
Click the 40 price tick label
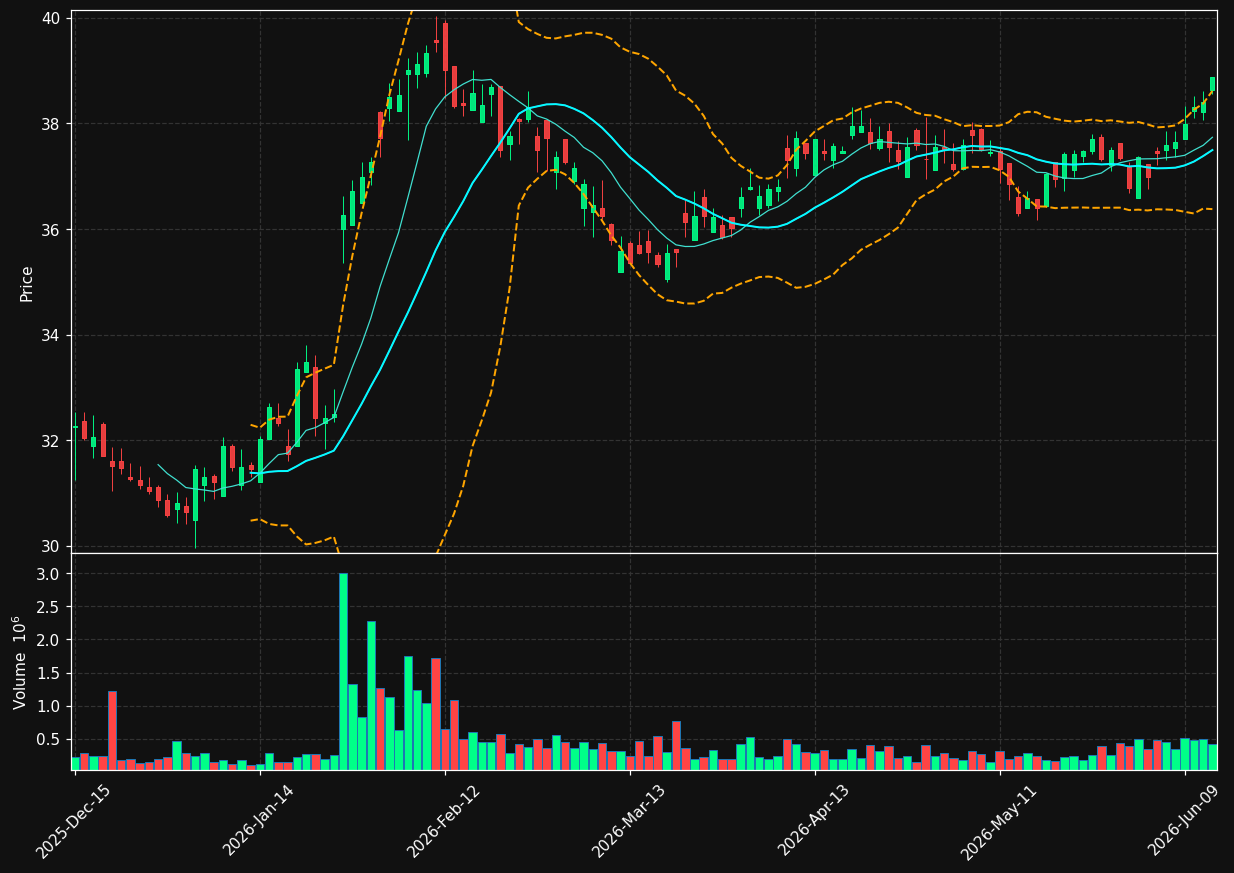[x=52, y=18]
